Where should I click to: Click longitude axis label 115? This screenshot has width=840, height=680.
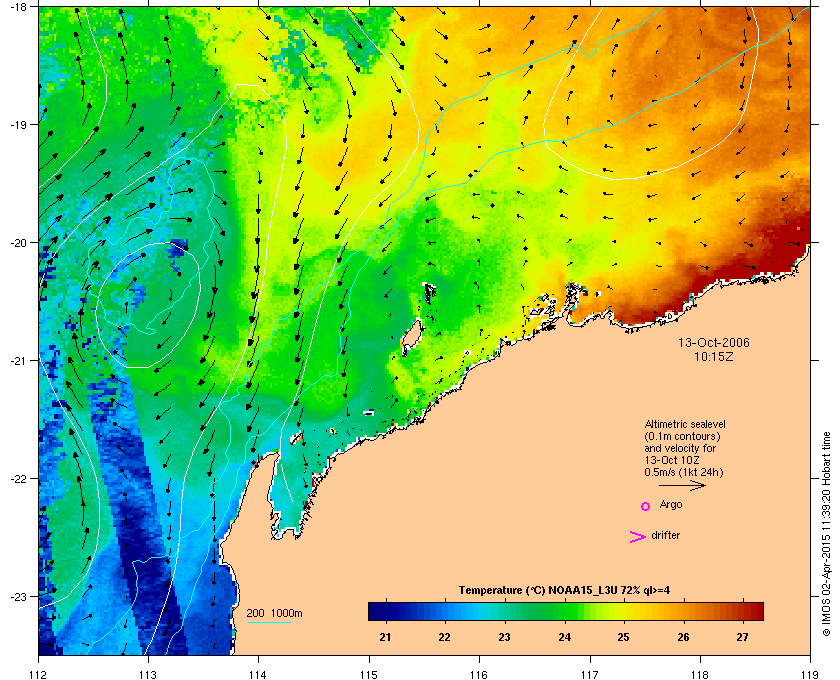coord(369,675)
